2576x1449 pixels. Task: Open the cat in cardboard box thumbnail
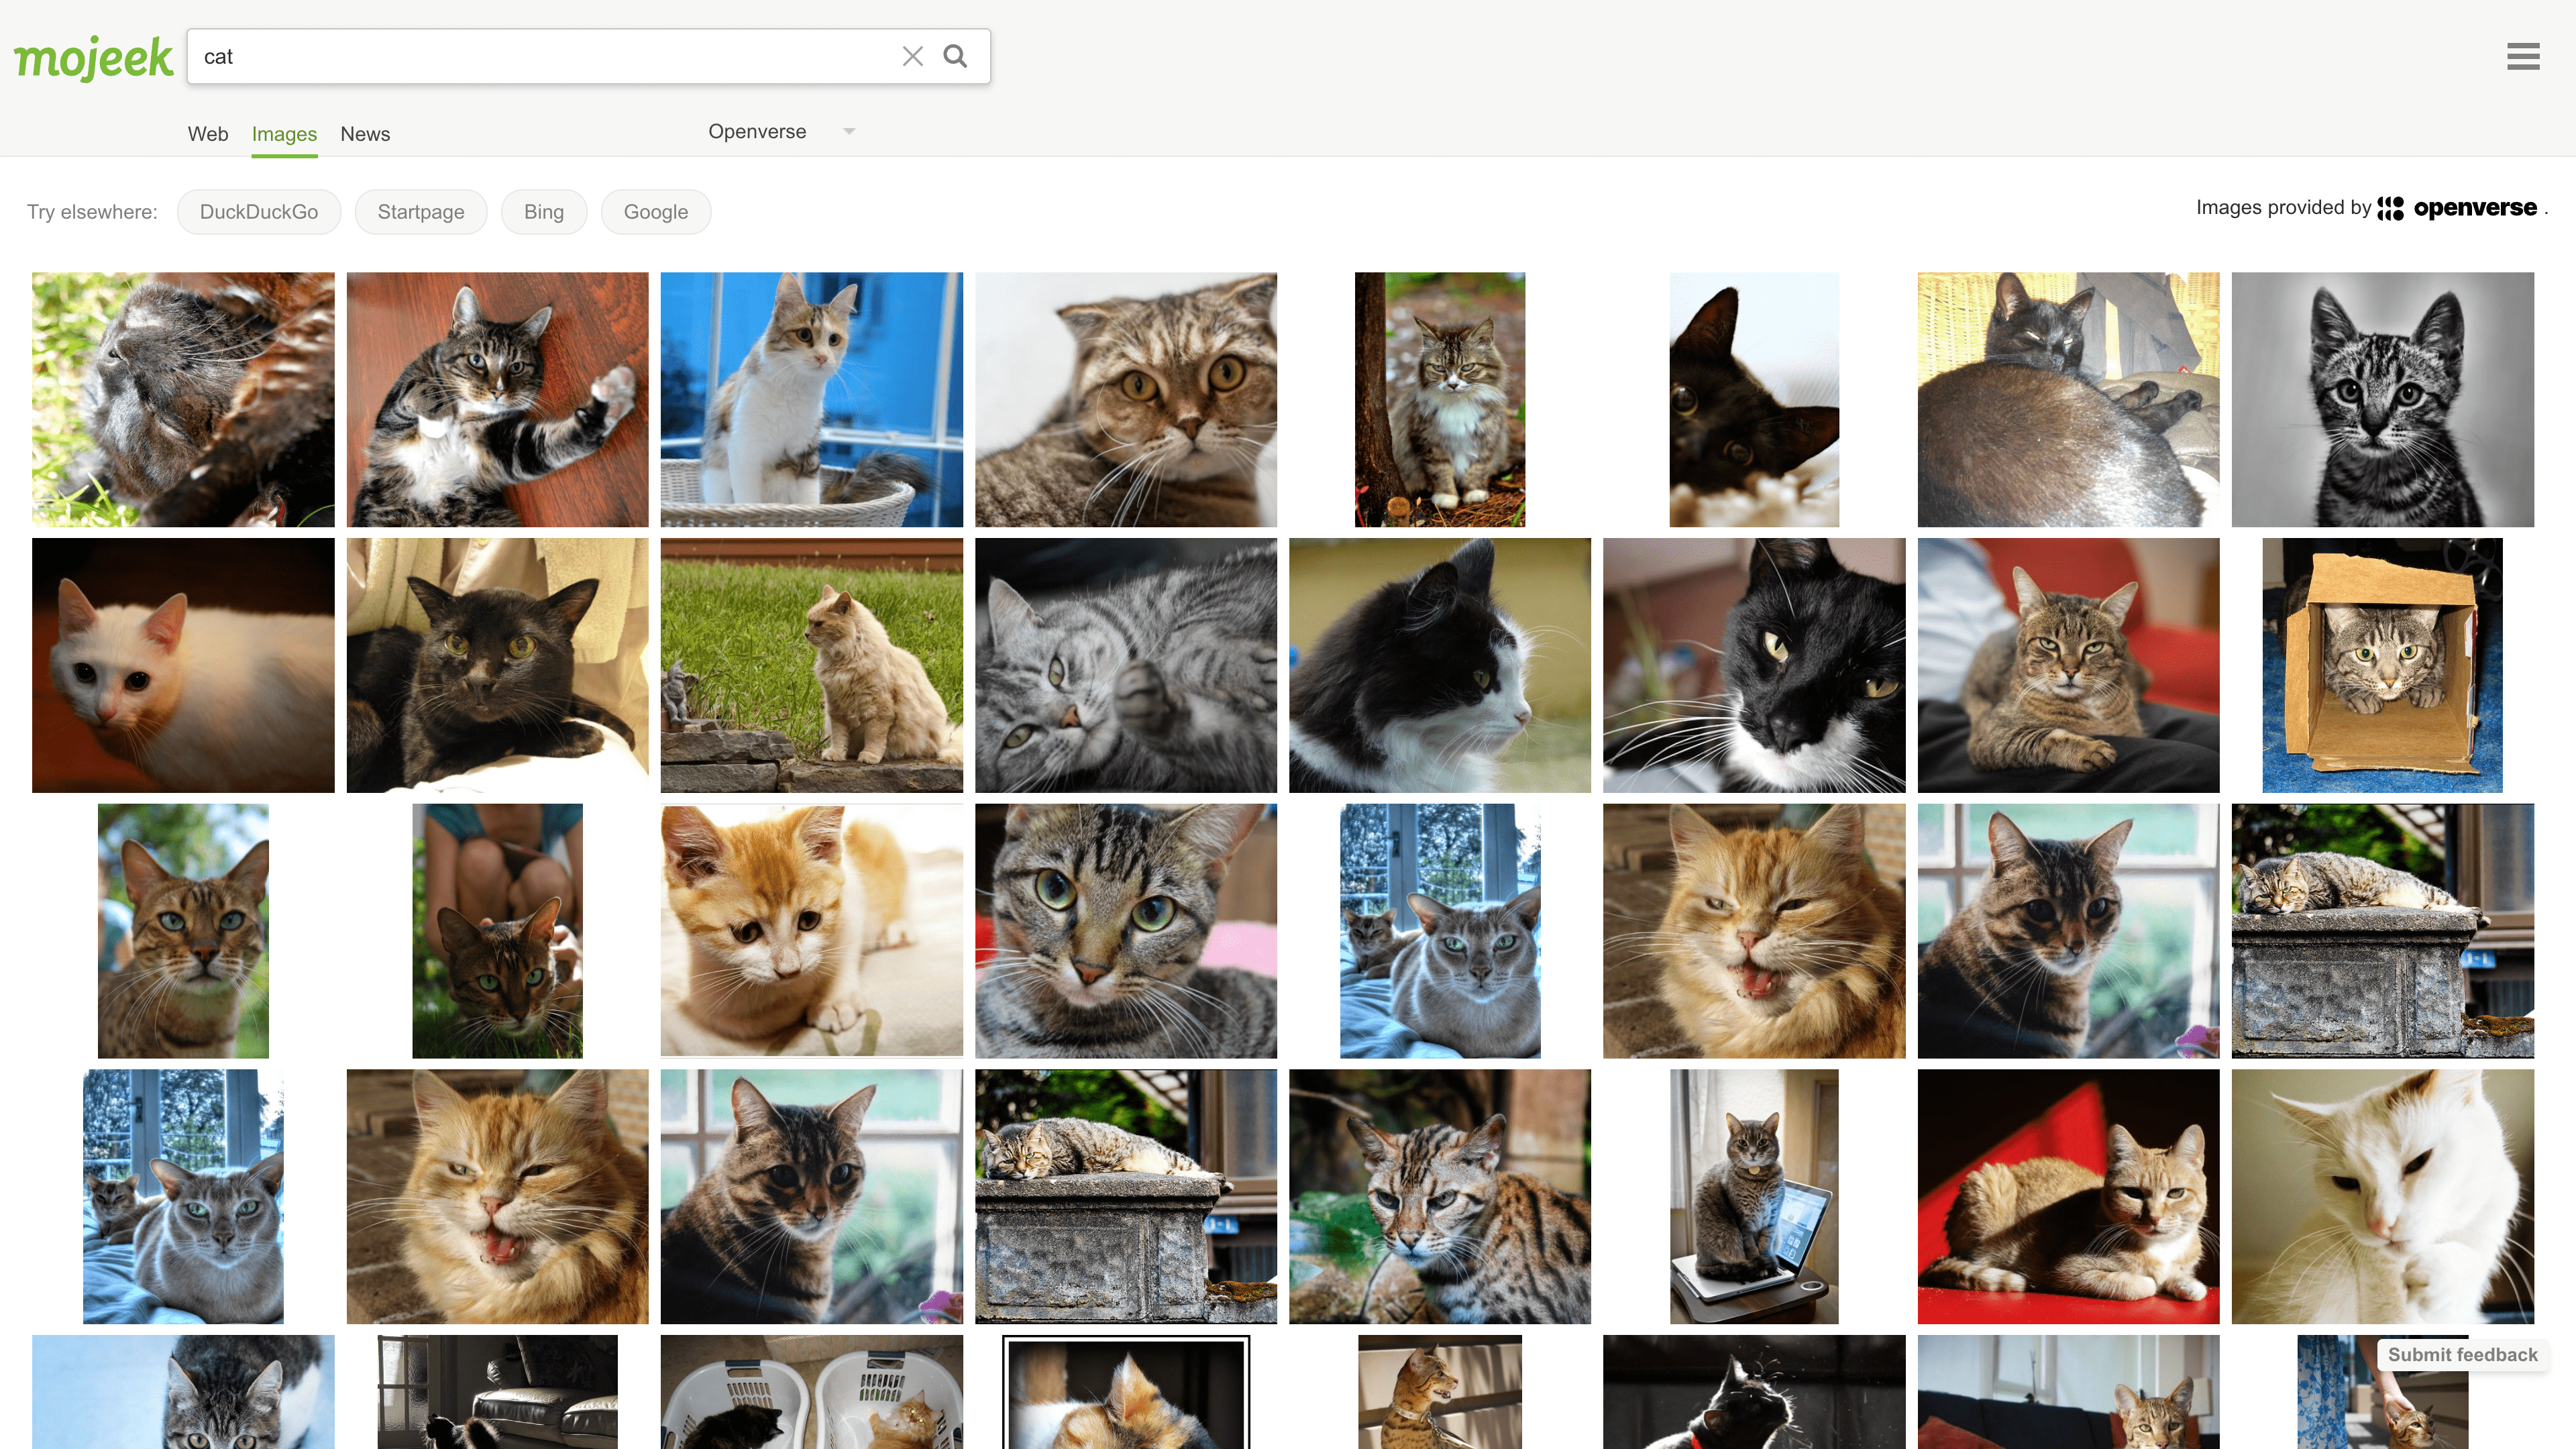click(2383, 665)
